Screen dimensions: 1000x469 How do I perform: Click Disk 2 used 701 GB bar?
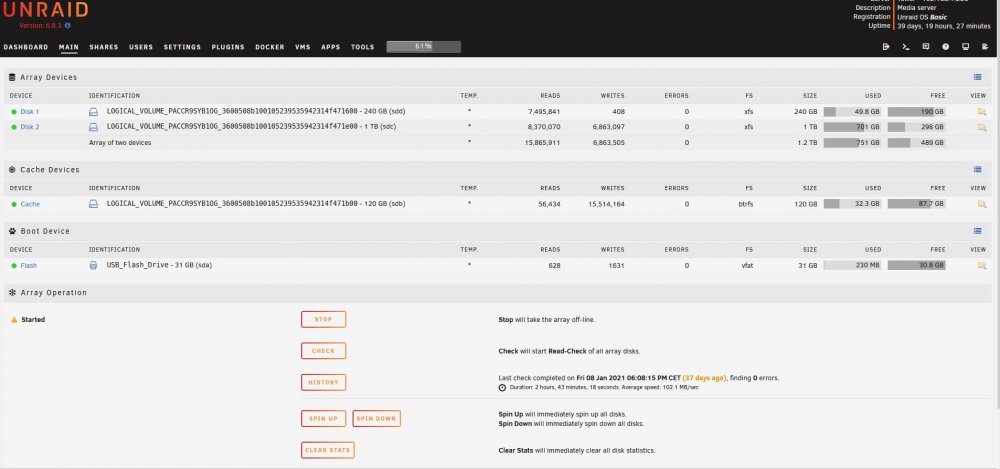tap(853, 127)
